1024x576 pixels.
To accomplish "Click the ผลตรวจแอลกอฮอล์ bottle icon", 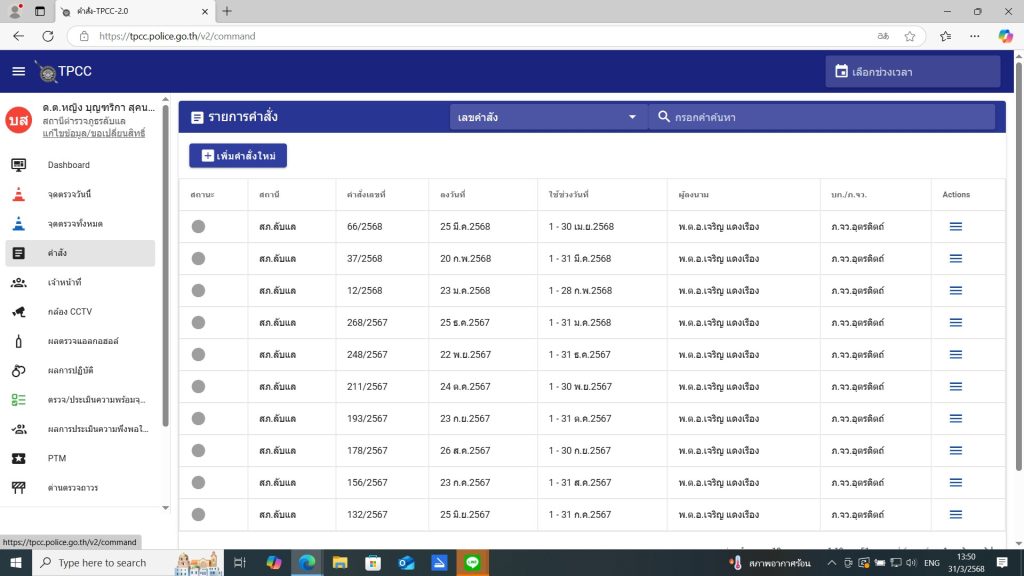I will tap(18, 341).
